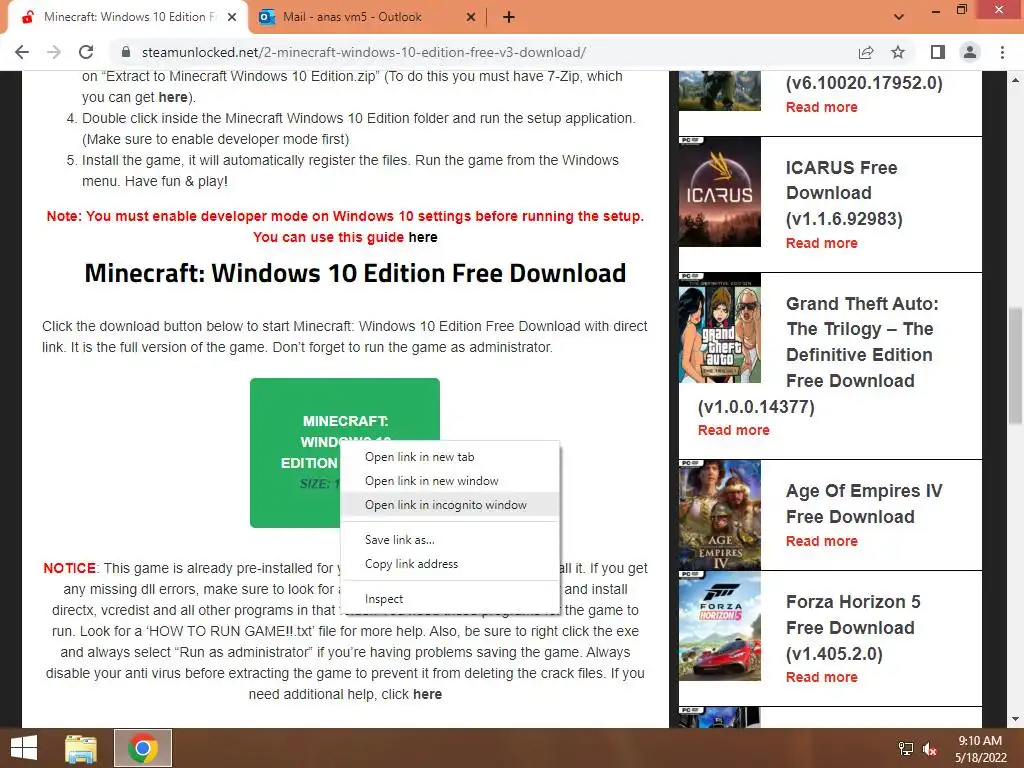Open the taskbar clock showing 9:10 AM
The height and width of the screenshot is (768, 1024).
pos(980,749)
